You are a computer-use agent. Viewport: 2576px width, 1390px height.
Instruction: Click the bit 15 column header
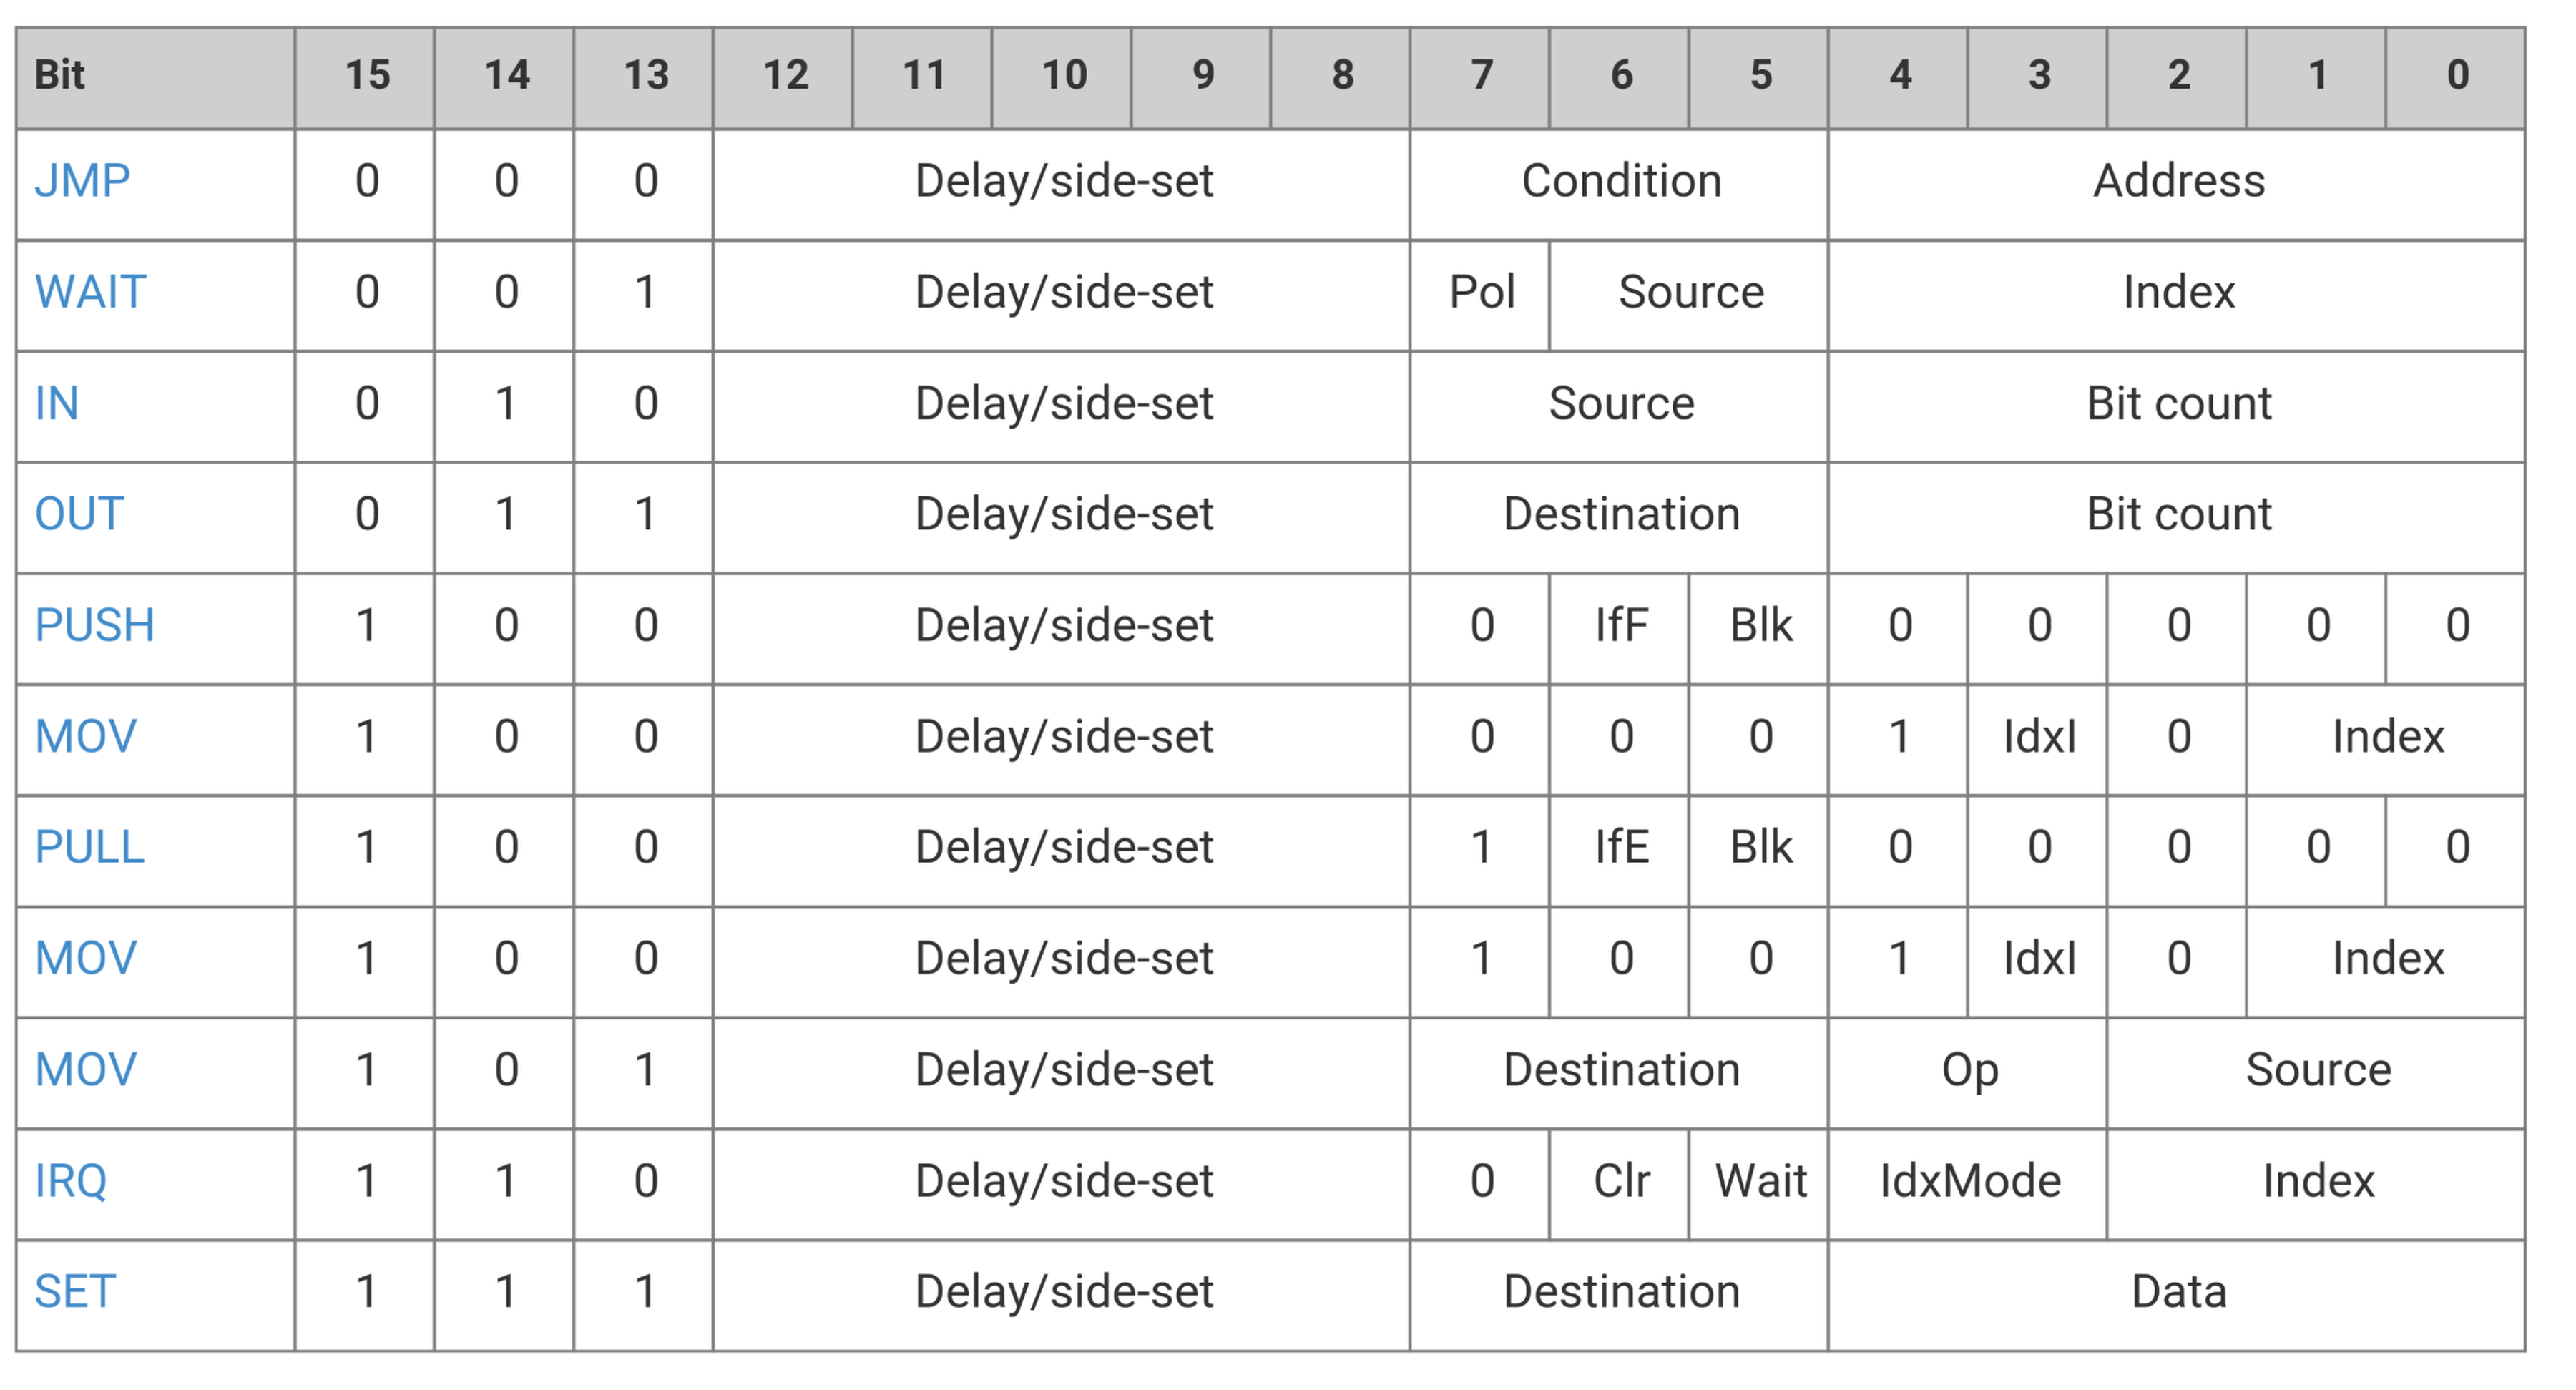[365, 78]
